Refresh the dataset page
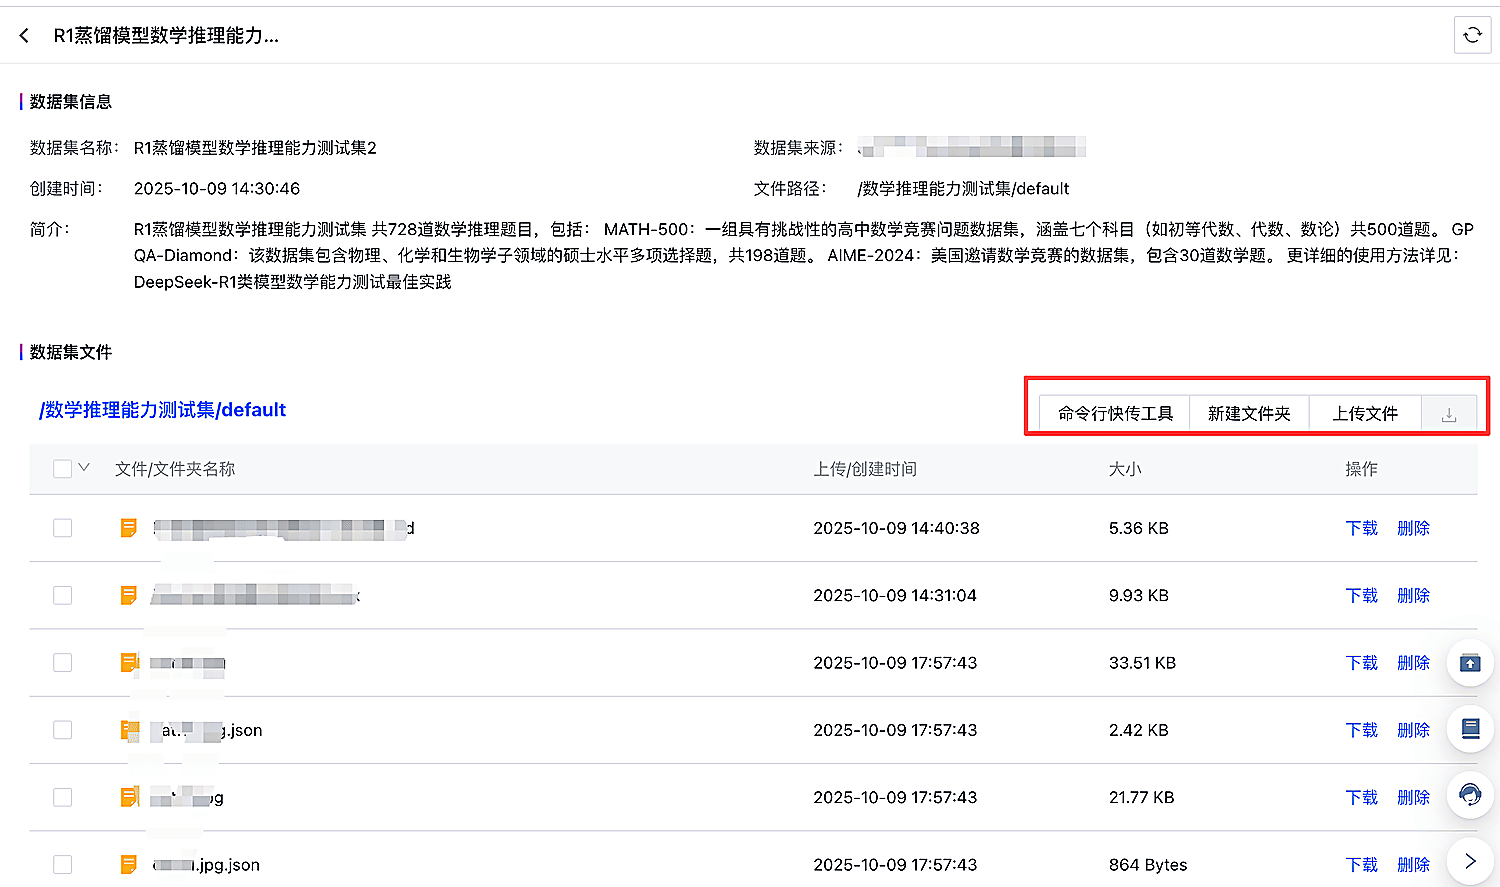Image resolution: width=1500 pixels, height=887 pixels. point(1472,35)
